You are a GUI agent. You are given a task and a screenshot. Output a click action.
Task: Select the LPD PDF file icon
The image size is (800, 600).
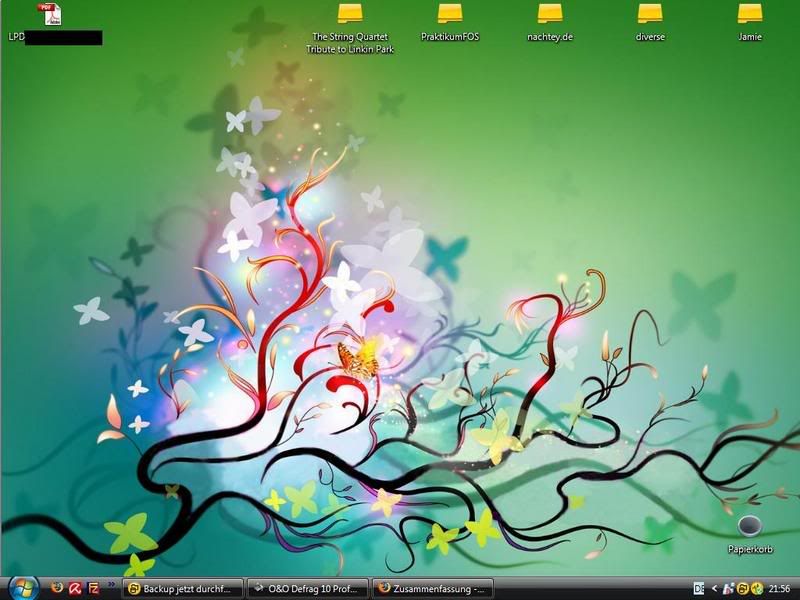click(x=49, y=14)
